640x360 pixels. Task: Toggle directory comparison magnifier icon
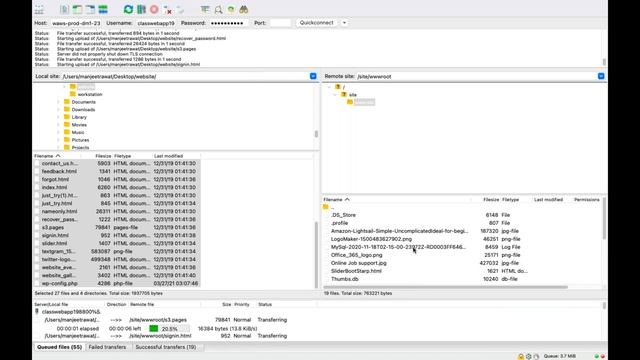(218, 9)
